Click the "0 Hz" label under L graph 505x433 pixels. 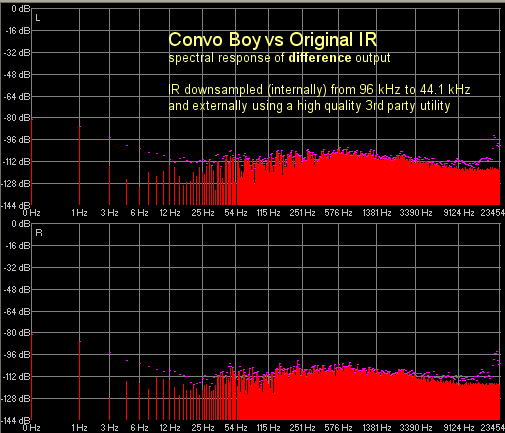pos(32,213)
